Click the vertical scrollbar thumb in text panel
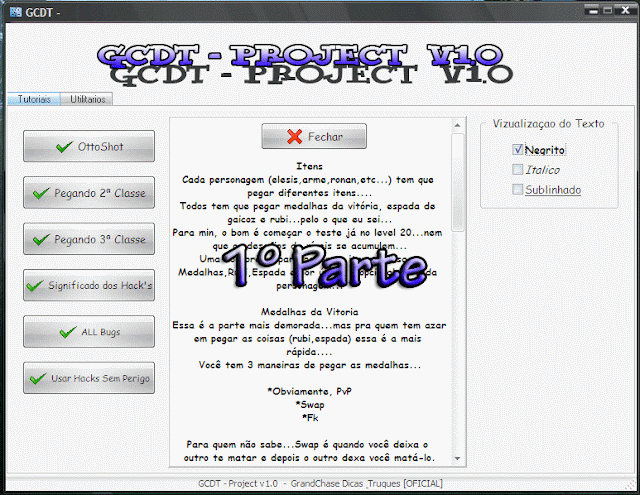 pyautogui.click(x=458, y=182)
